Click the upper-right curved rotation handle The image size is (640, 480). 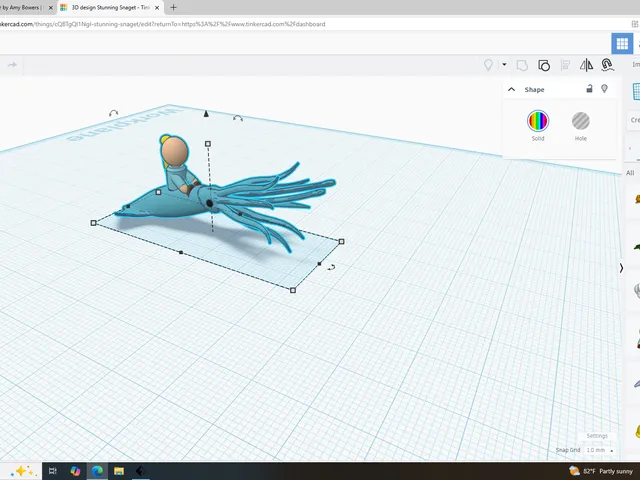pos(238,118)
